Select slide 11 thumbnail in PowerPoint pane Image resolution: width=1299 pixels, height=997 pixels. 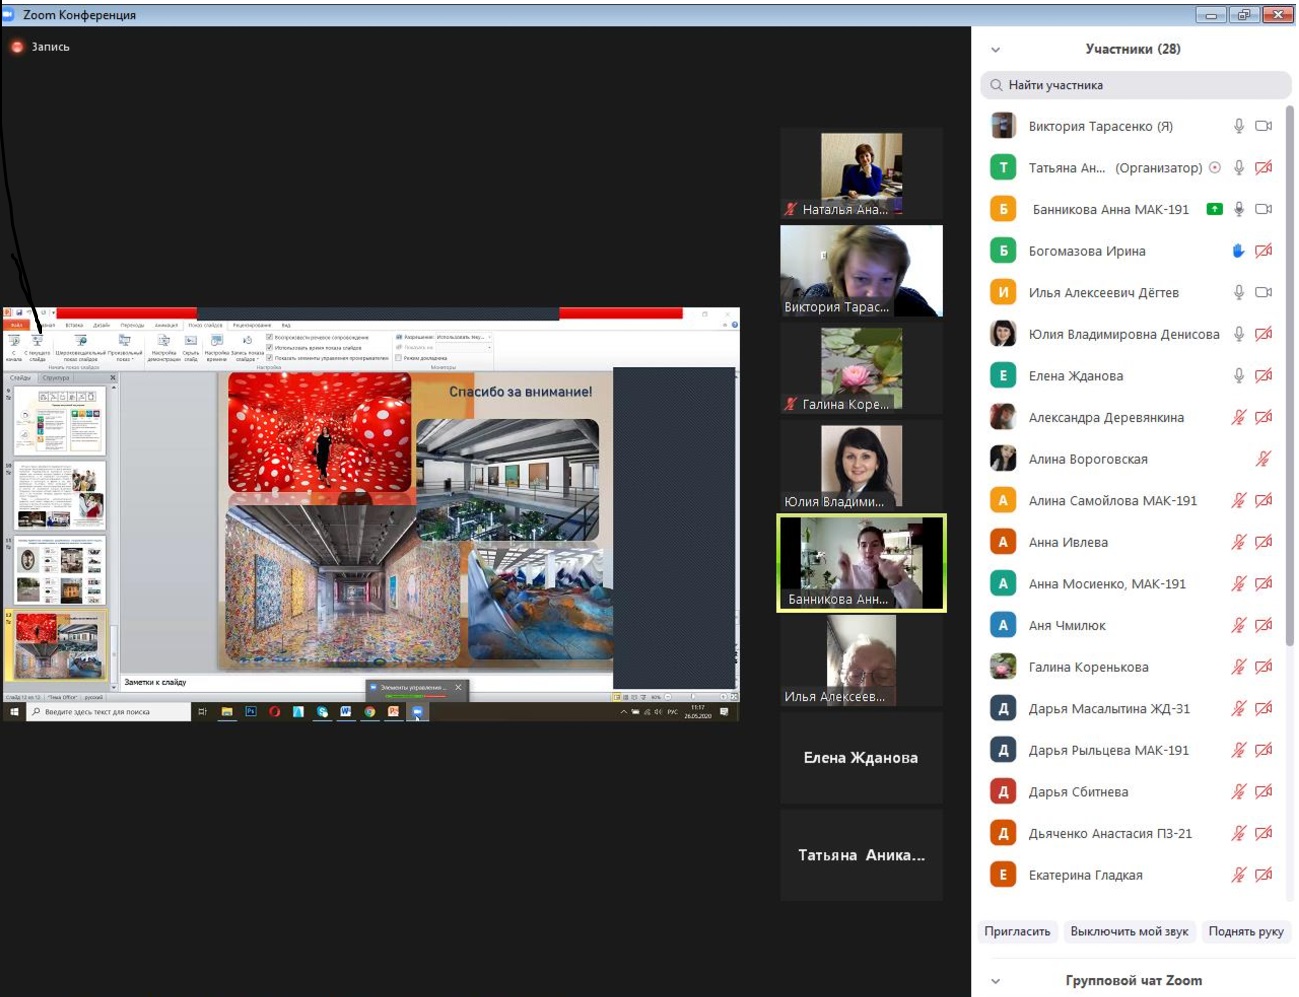pos(59,569)
